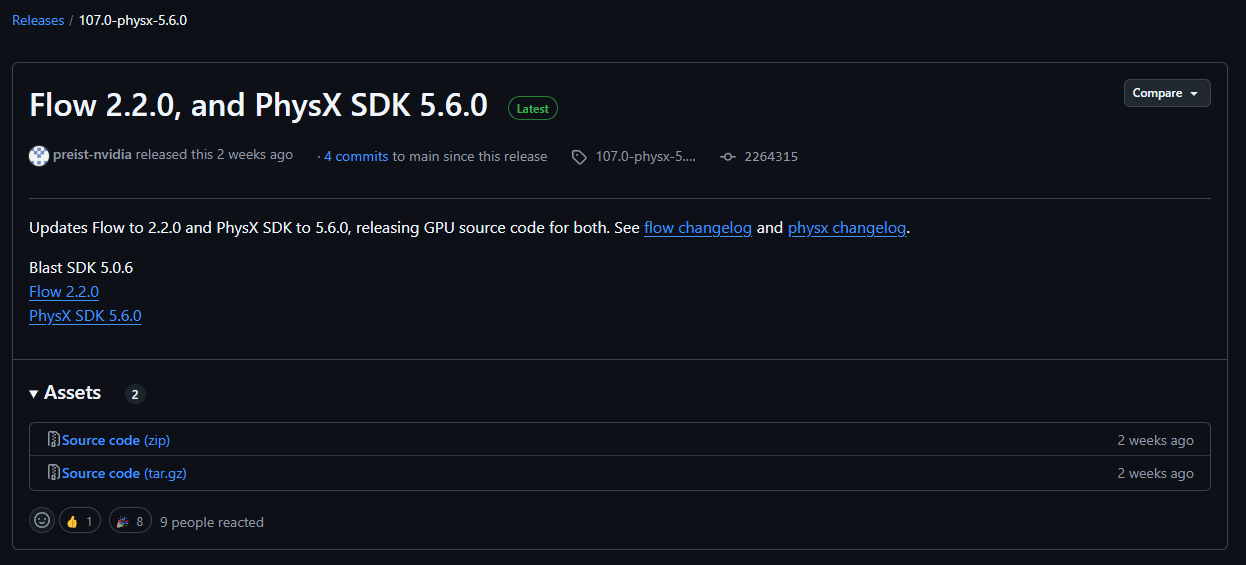The width and height of the screenshot is (1246, 565).
Task: Follow the Flow 2.2.0 link
Action: [64, 292]
